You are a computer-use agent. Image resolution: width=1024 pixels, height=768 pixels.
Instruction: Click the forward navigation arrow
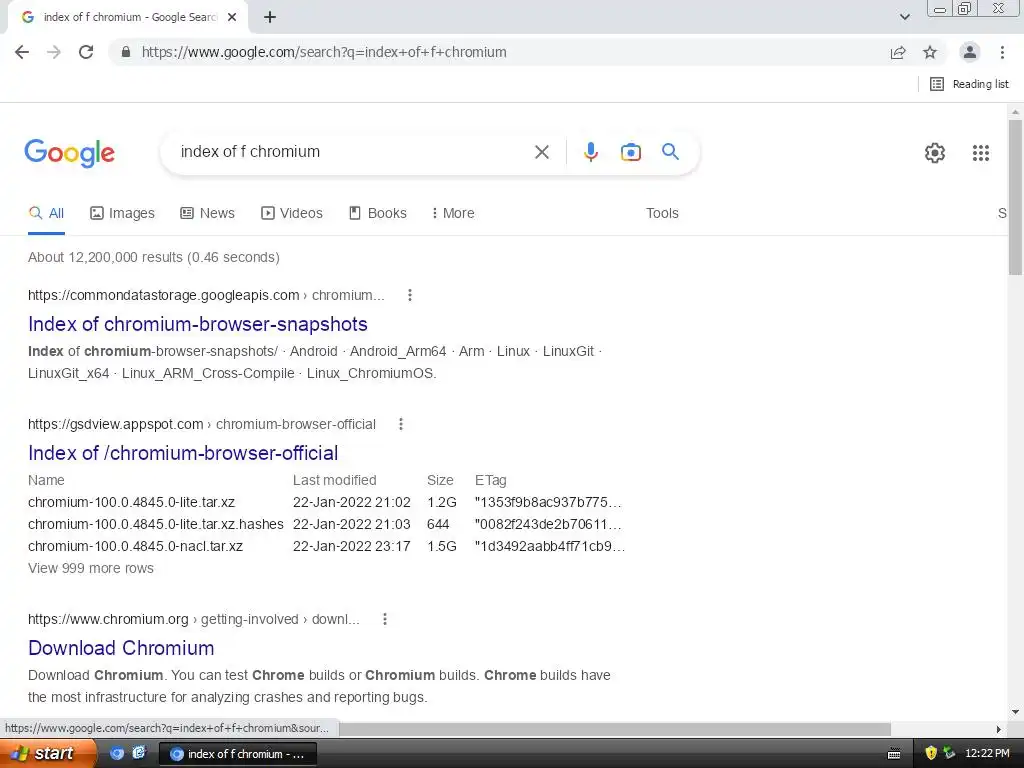[54, 52]
